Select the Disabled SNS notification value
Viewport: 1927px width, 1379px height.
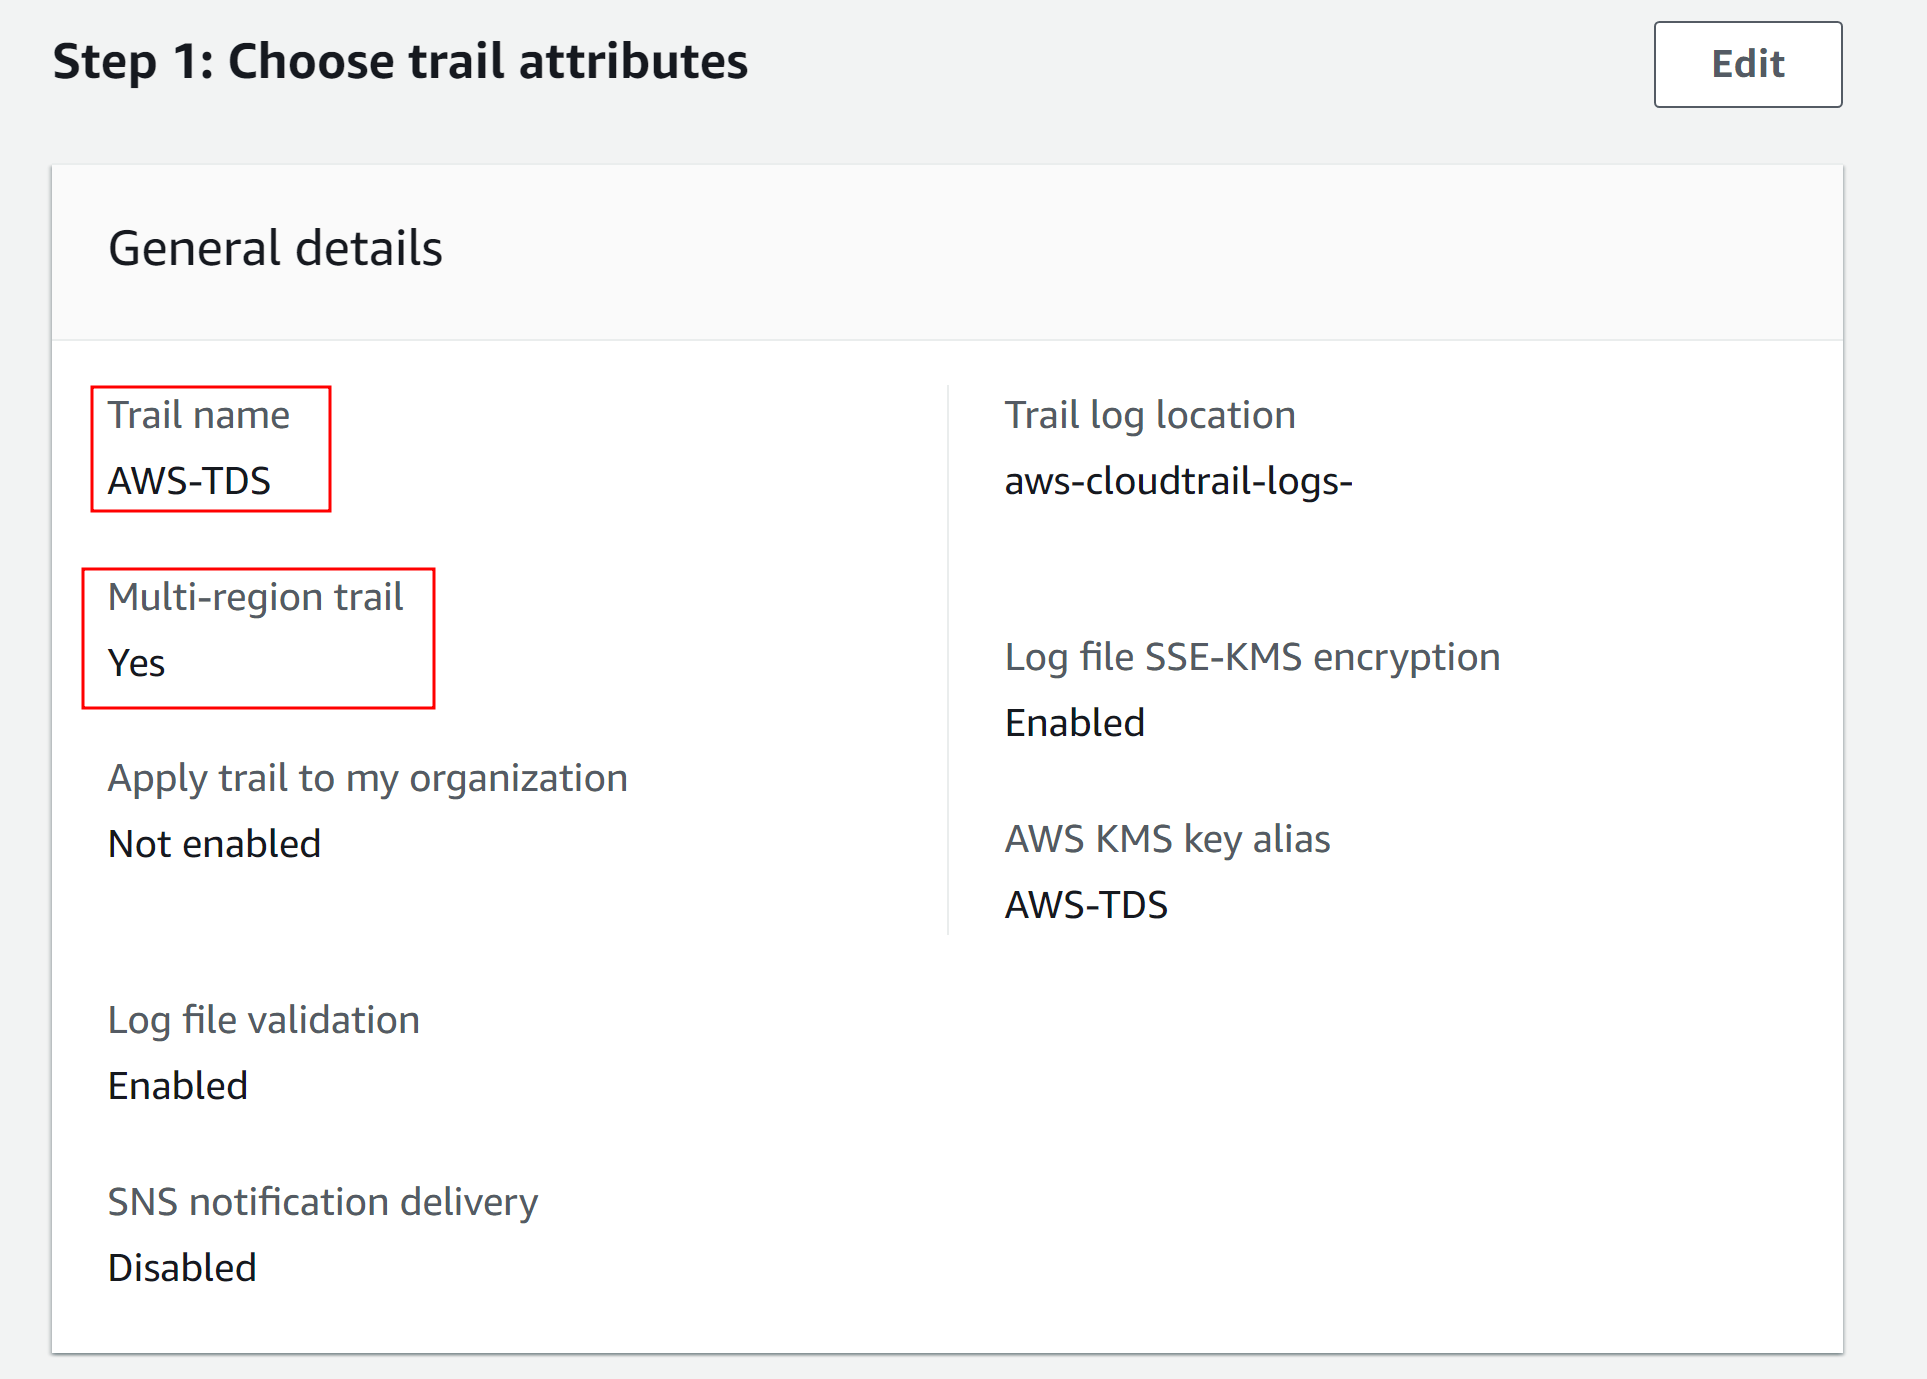coord(182,1268)
